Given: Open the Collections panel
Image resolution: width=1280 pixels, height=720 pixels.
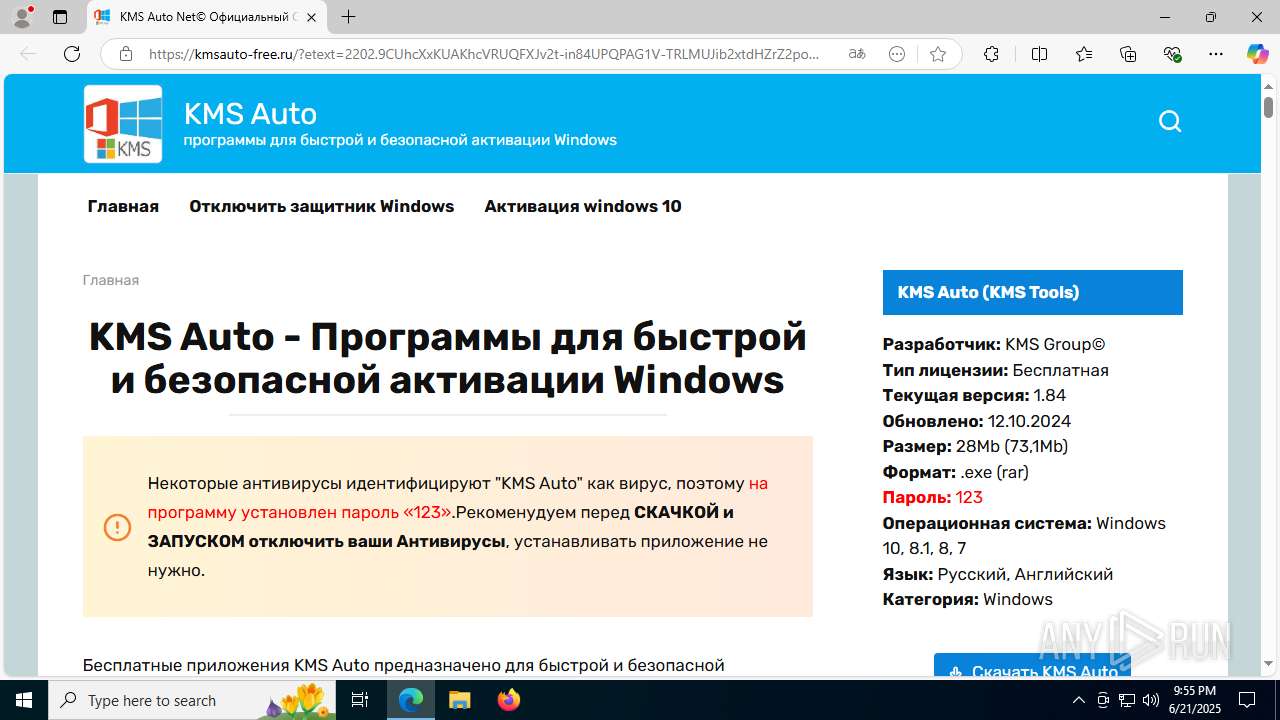Looking at the screenshot, I should (1128, 54).
